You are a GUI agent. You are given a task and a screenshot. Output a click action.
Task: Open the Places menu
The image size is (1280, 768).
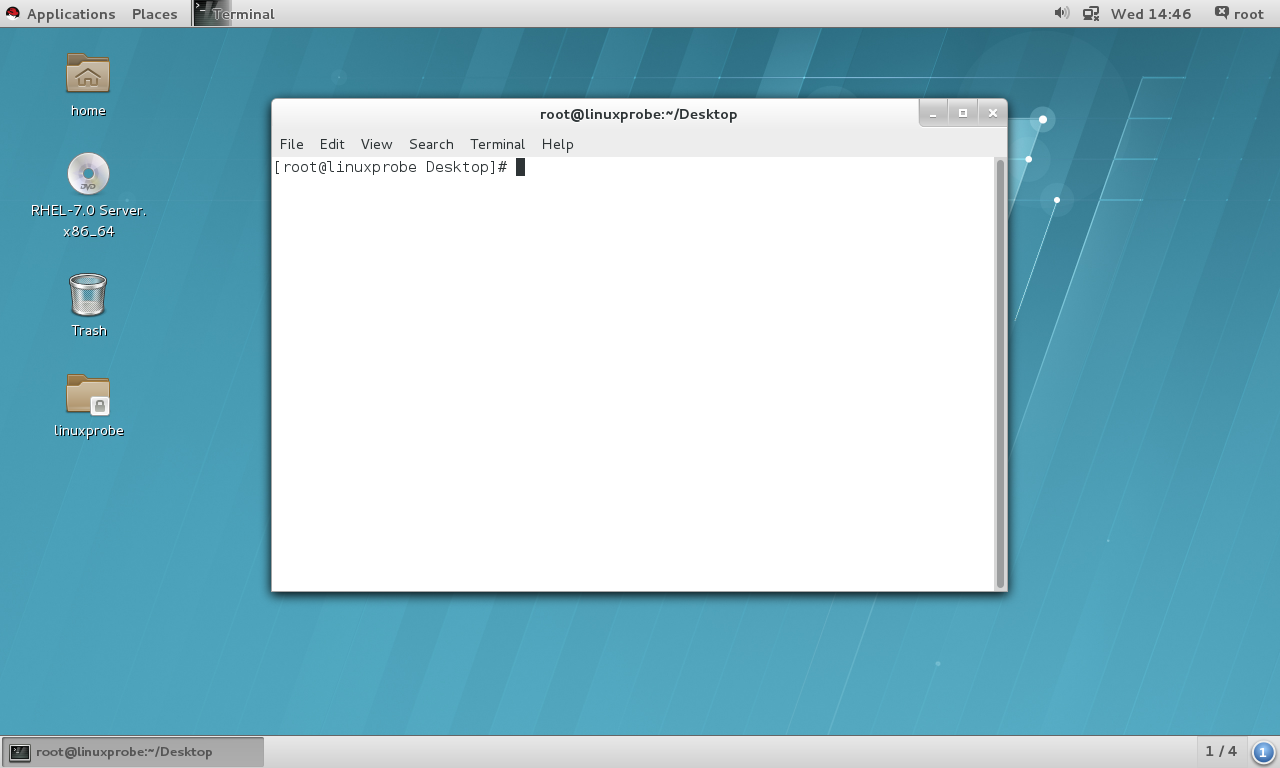[155, 14]
